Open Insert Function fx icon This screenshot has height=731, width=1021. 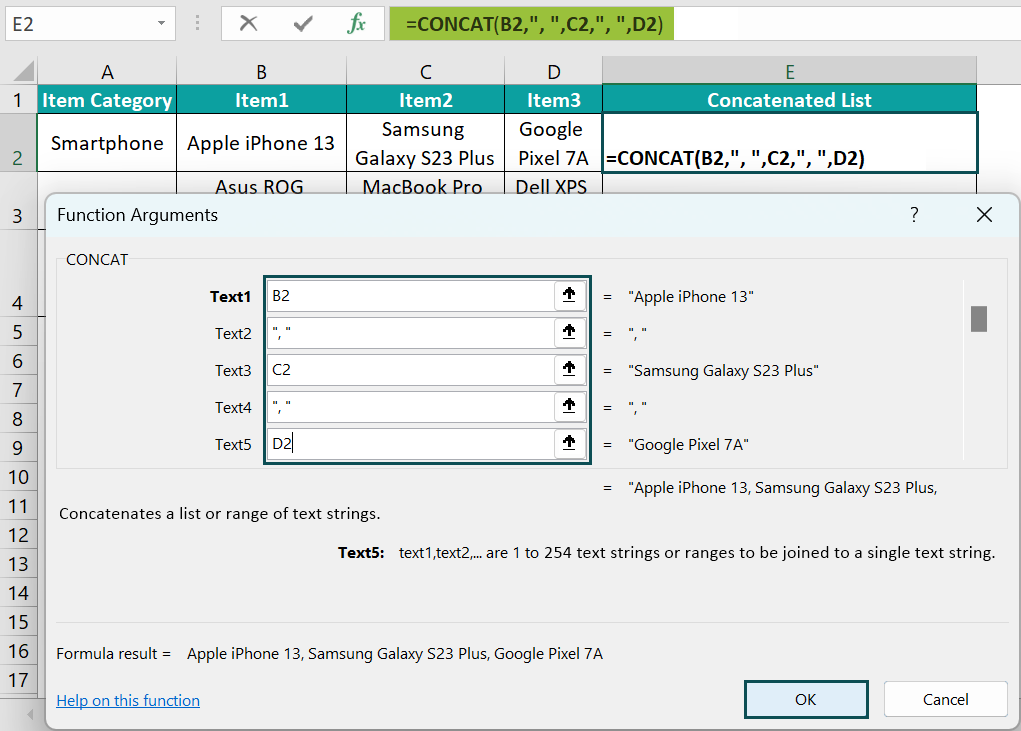click(356, 24)
